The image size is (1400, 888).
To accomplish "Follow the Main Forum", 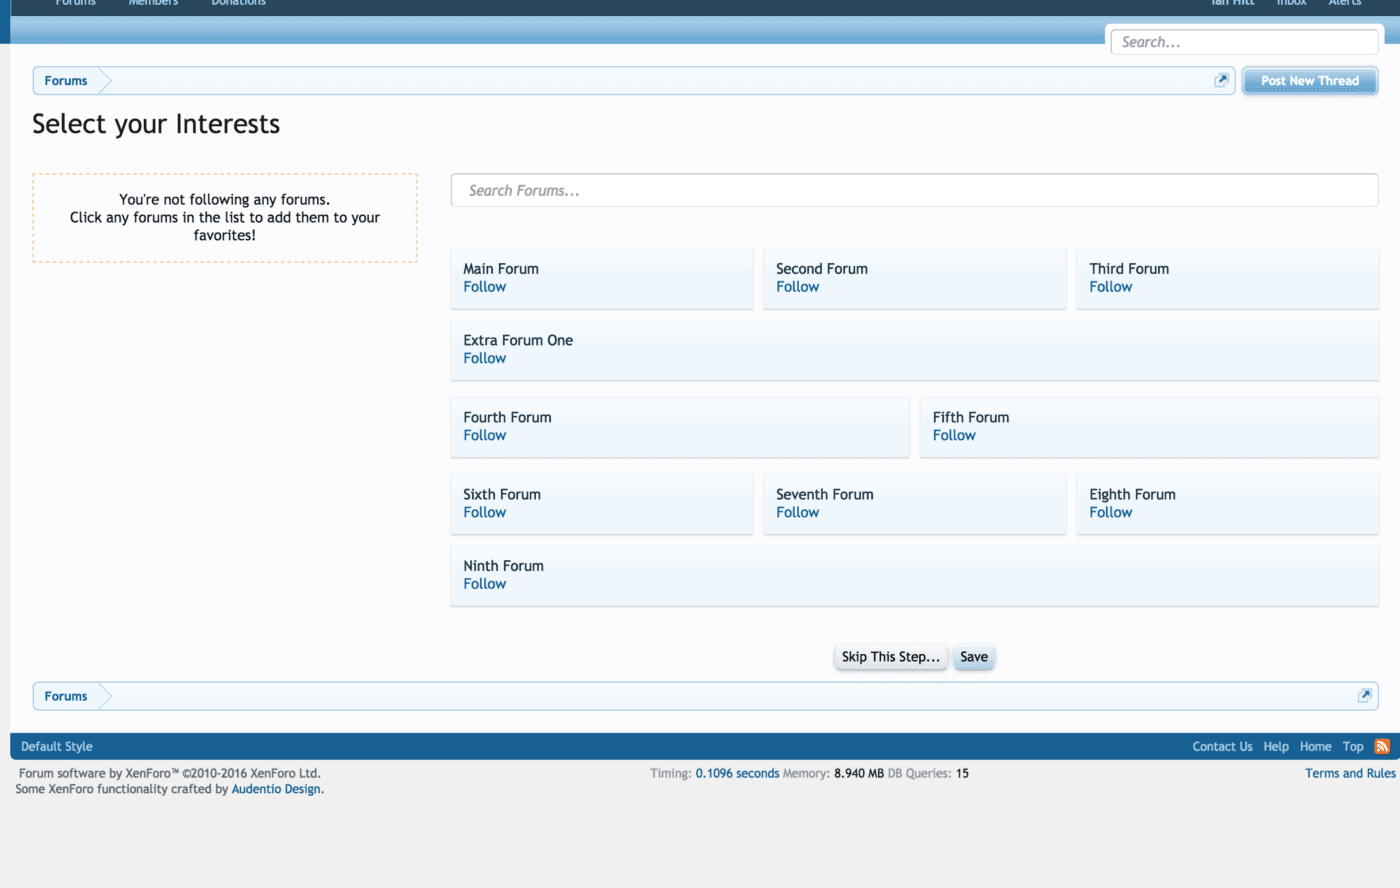I will point(484,287).
